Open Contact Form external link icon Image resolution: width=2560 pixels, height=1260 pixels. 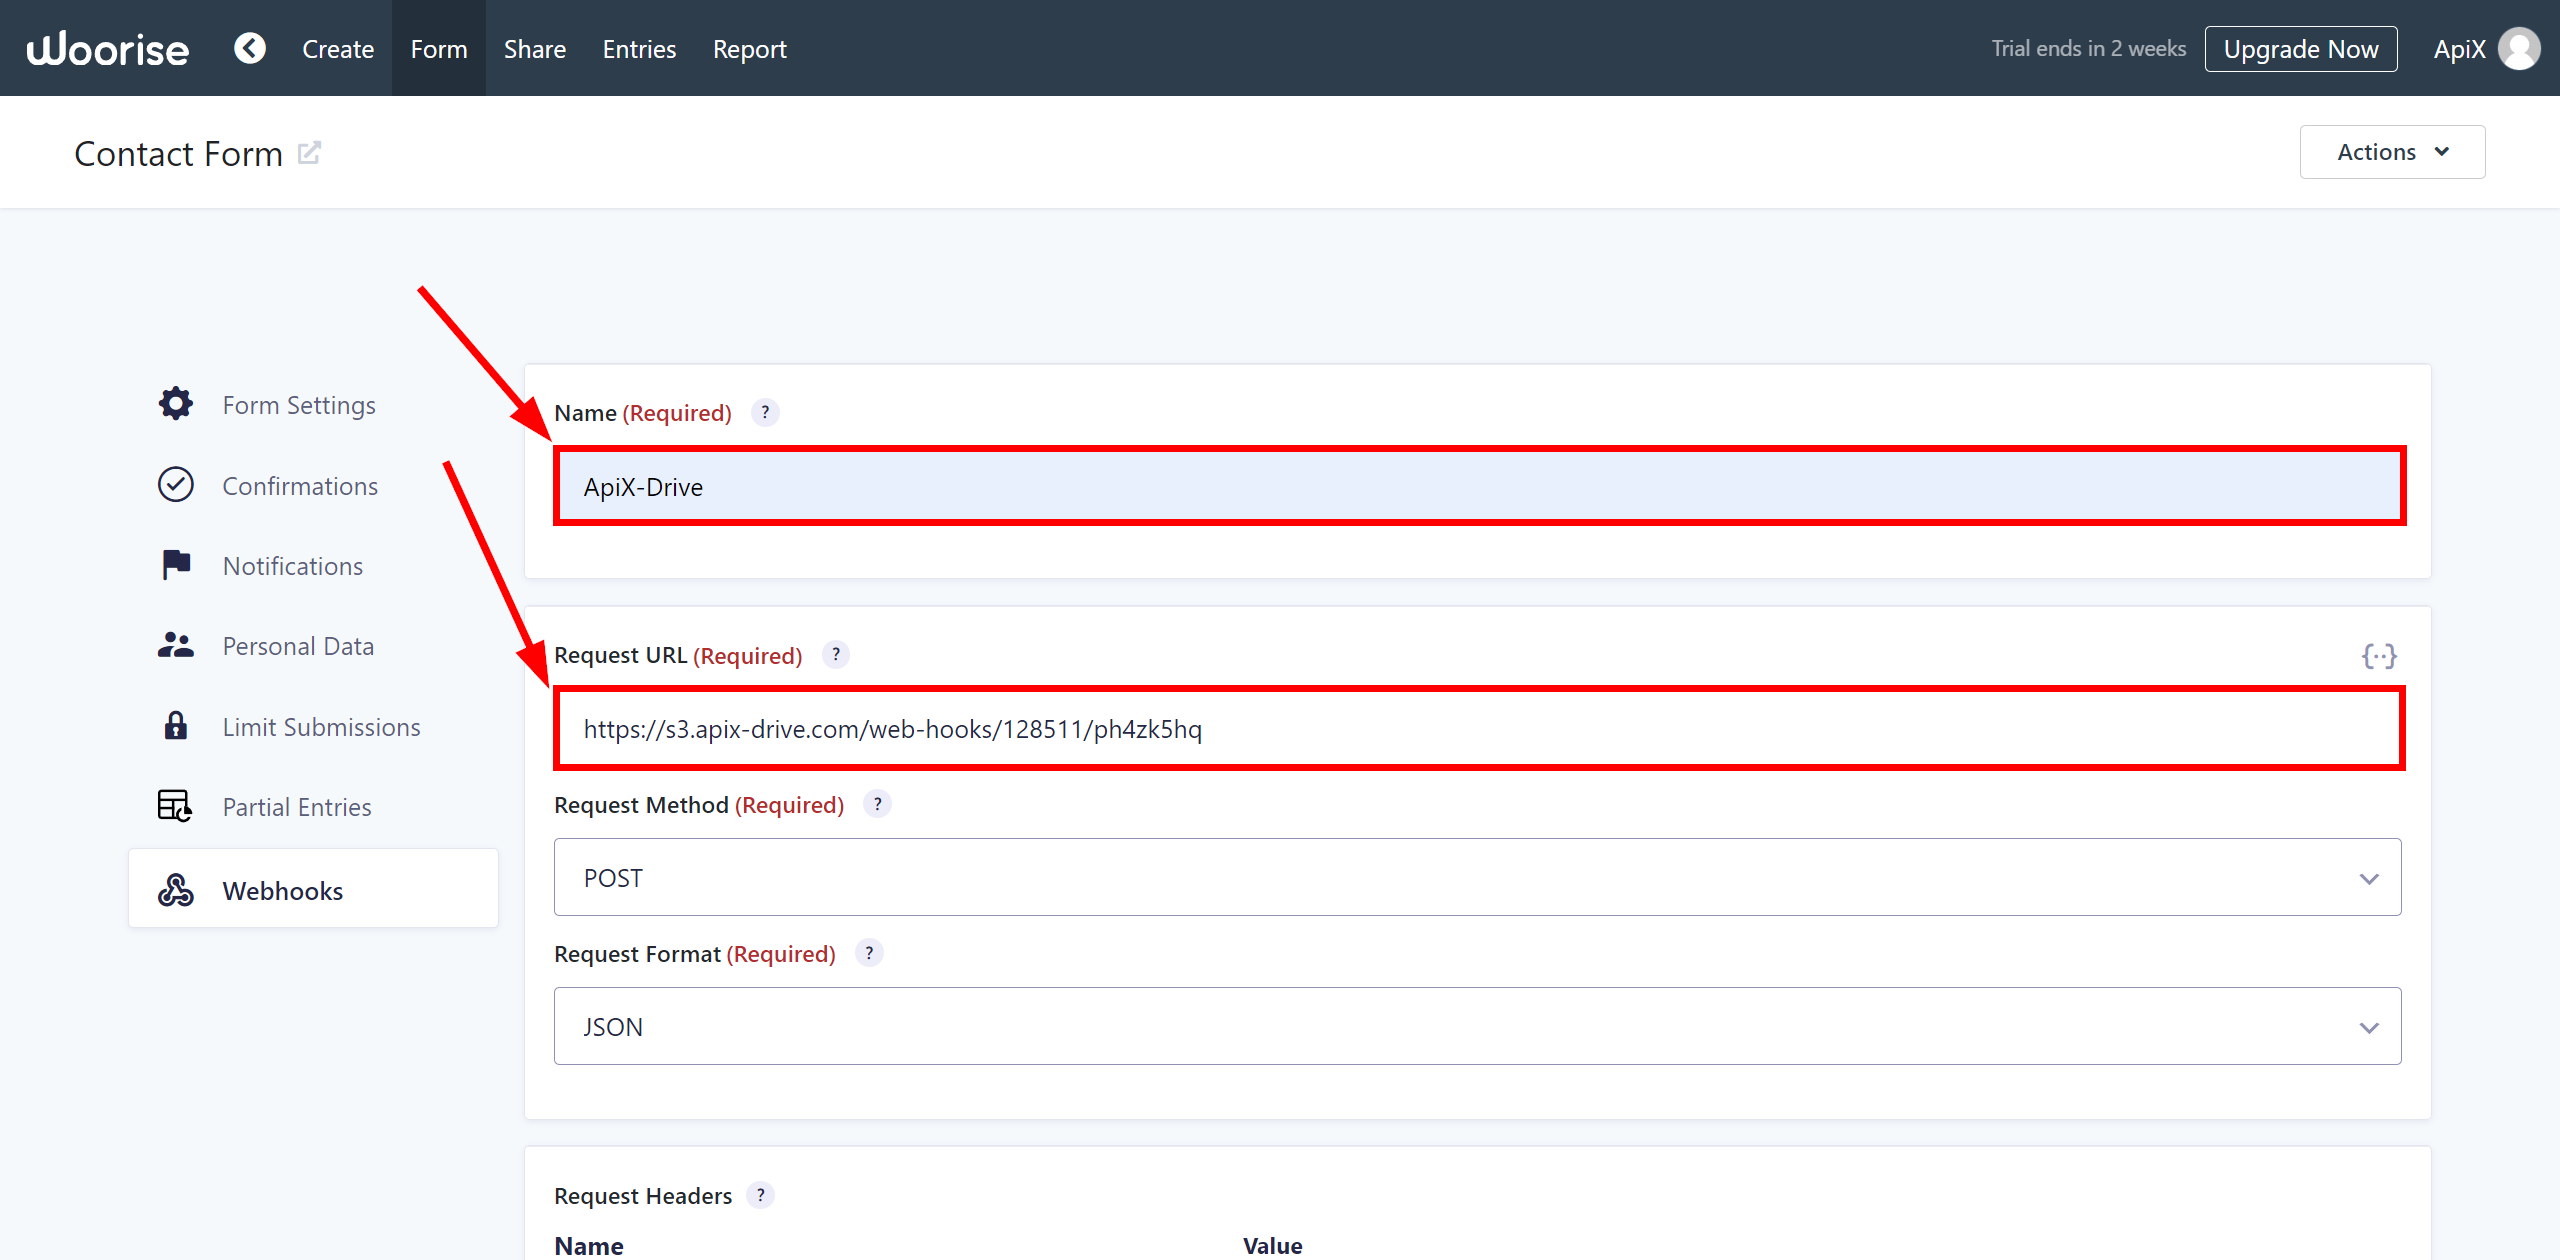(309, 153)
